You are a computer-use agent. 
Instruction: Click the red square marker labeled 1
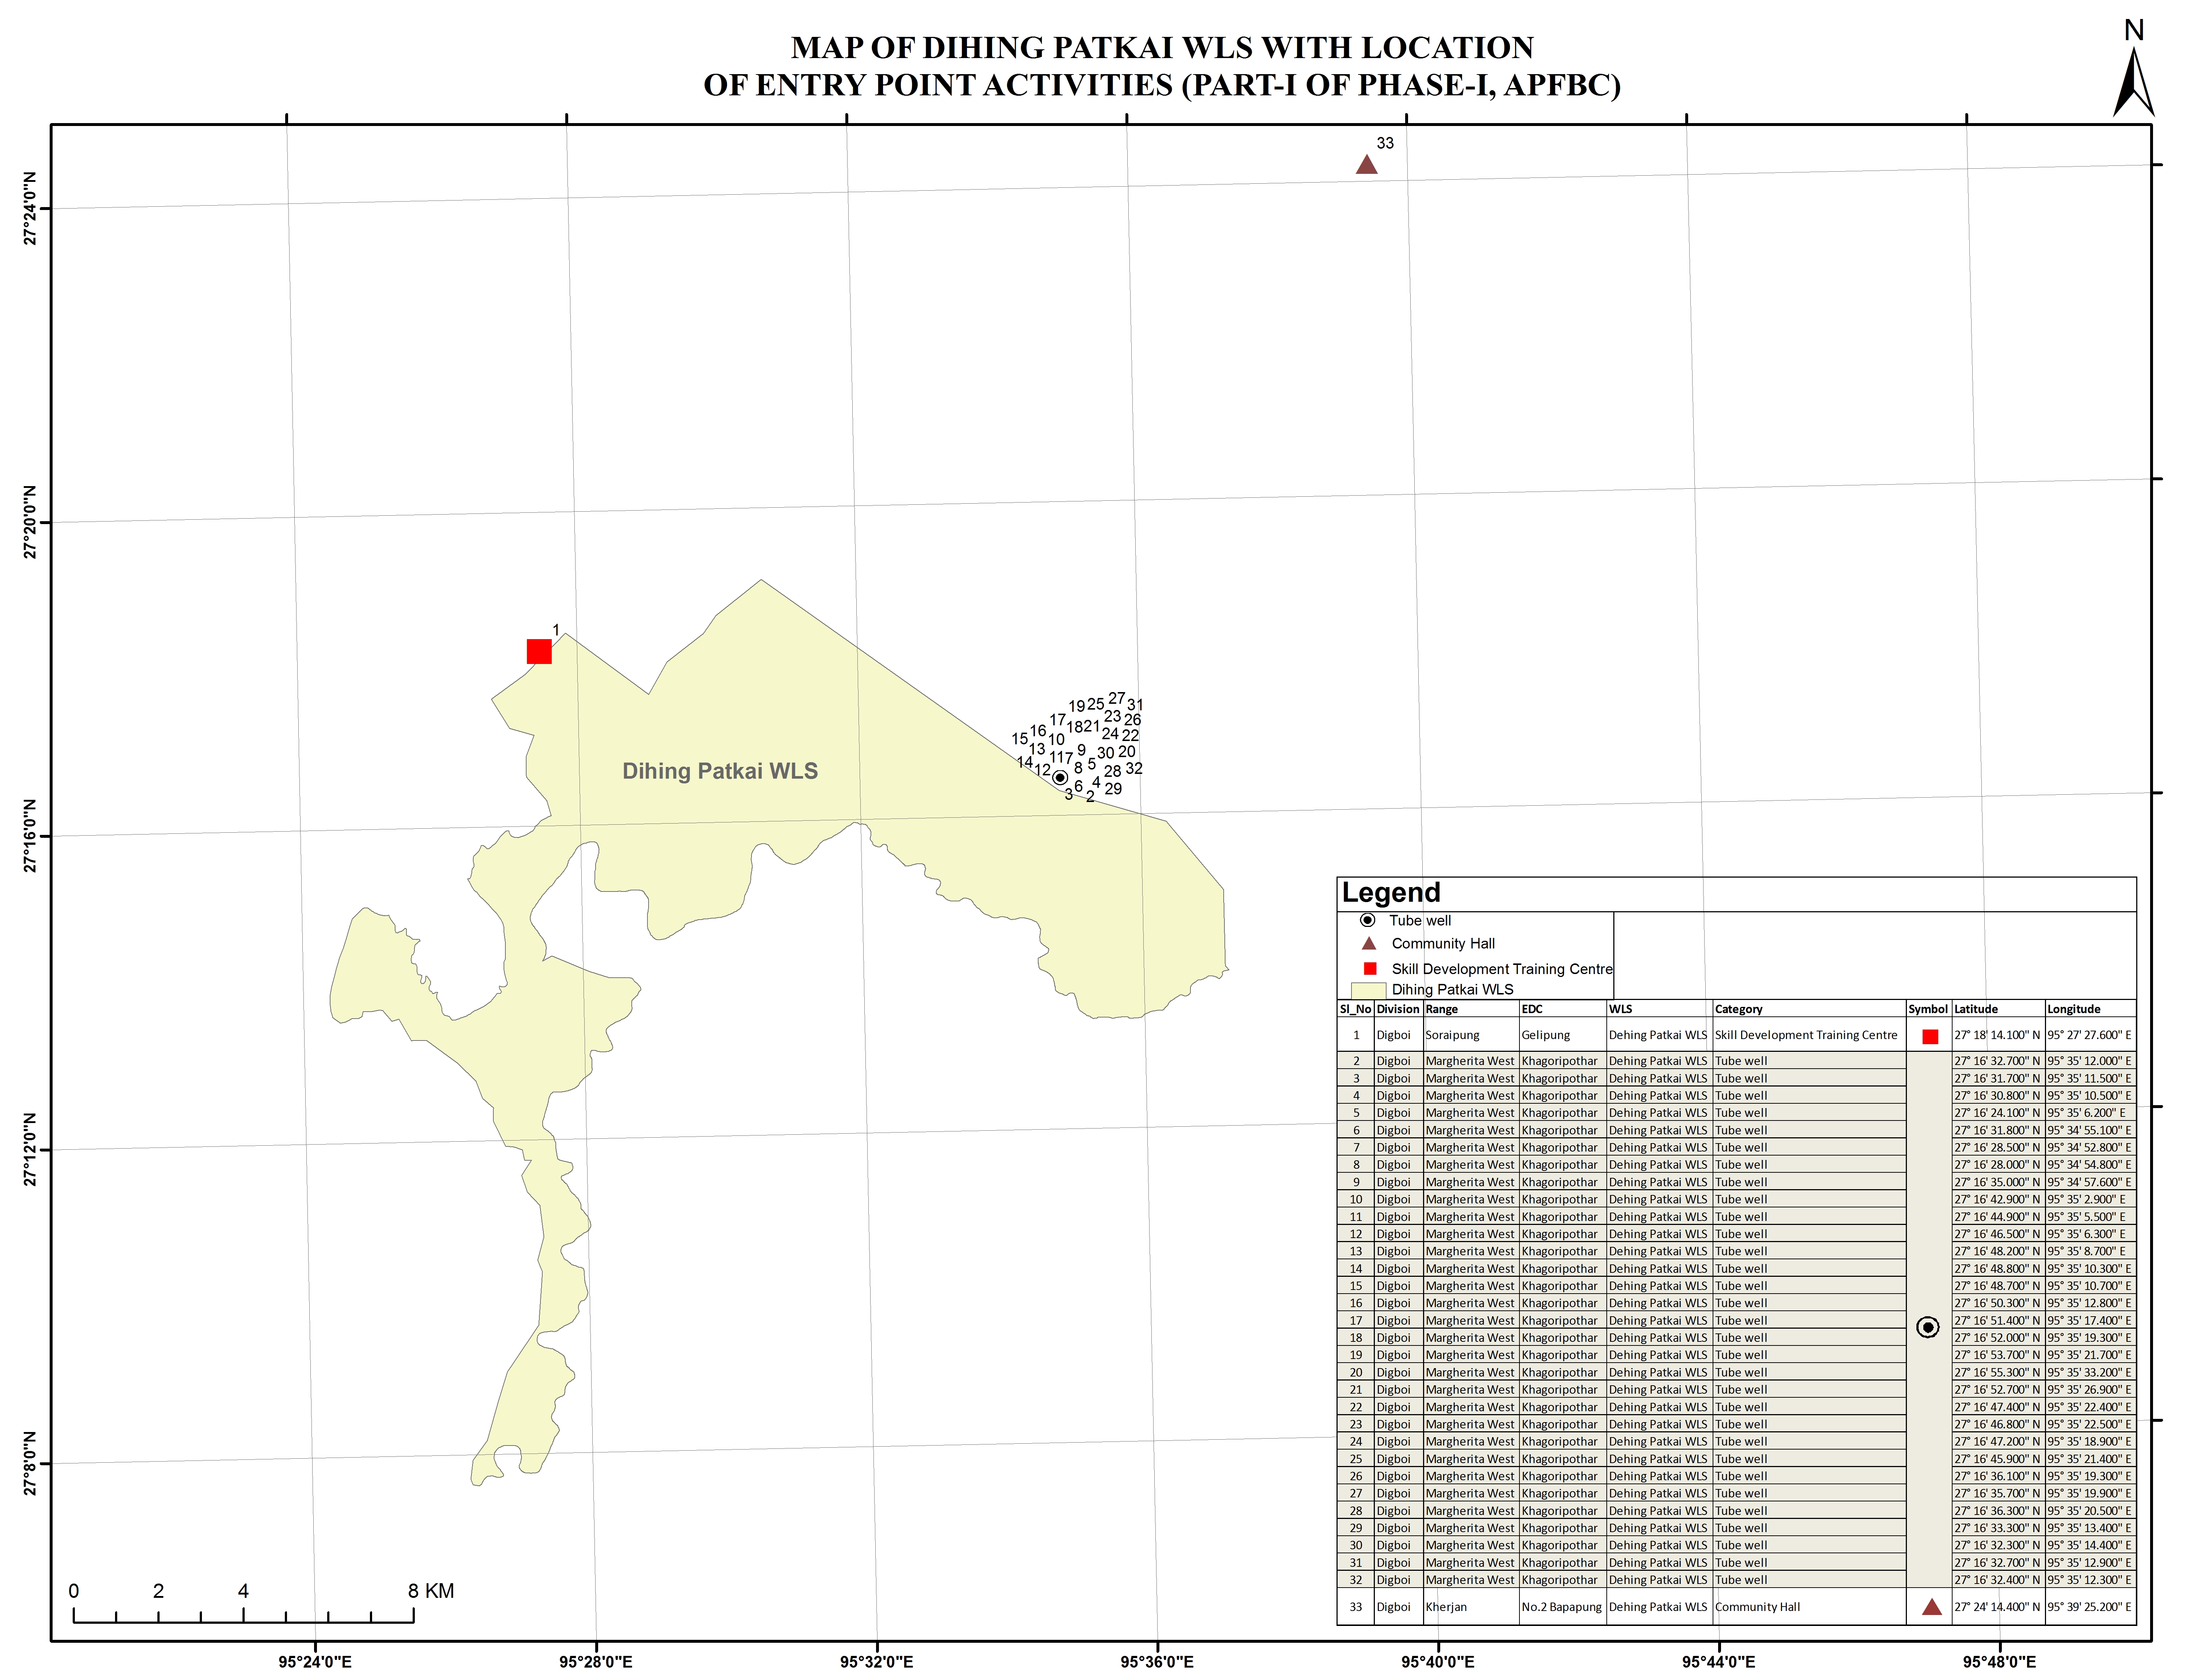tap(539, 652)
